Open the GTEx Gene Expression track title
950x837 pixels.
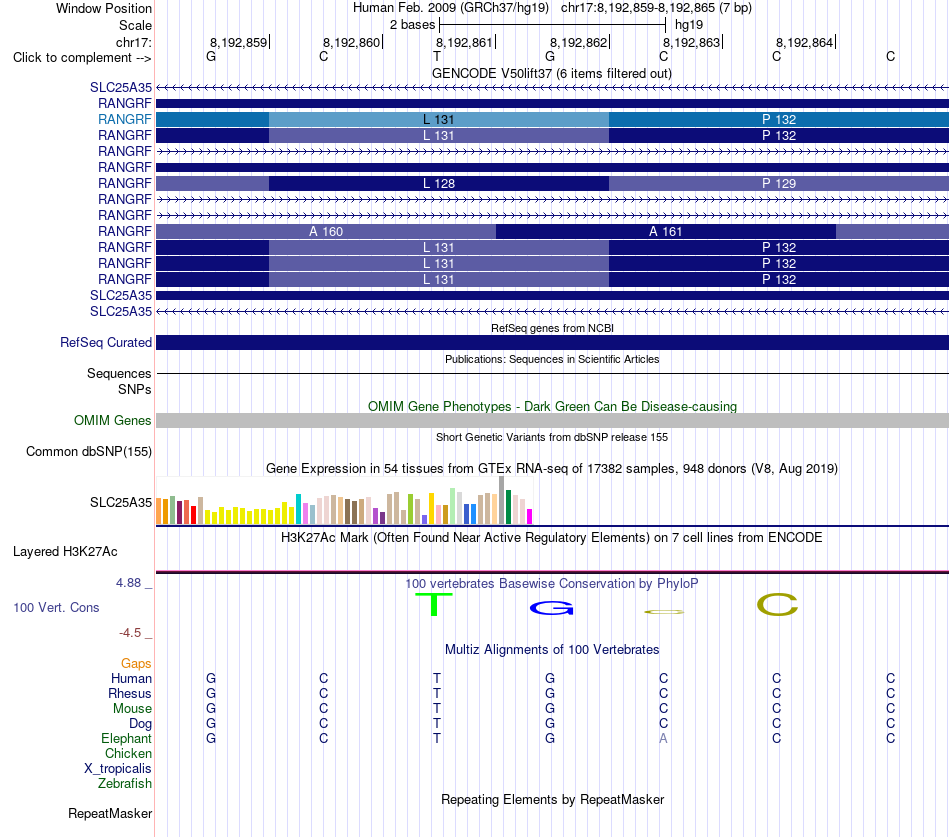[x=552, y=469]
